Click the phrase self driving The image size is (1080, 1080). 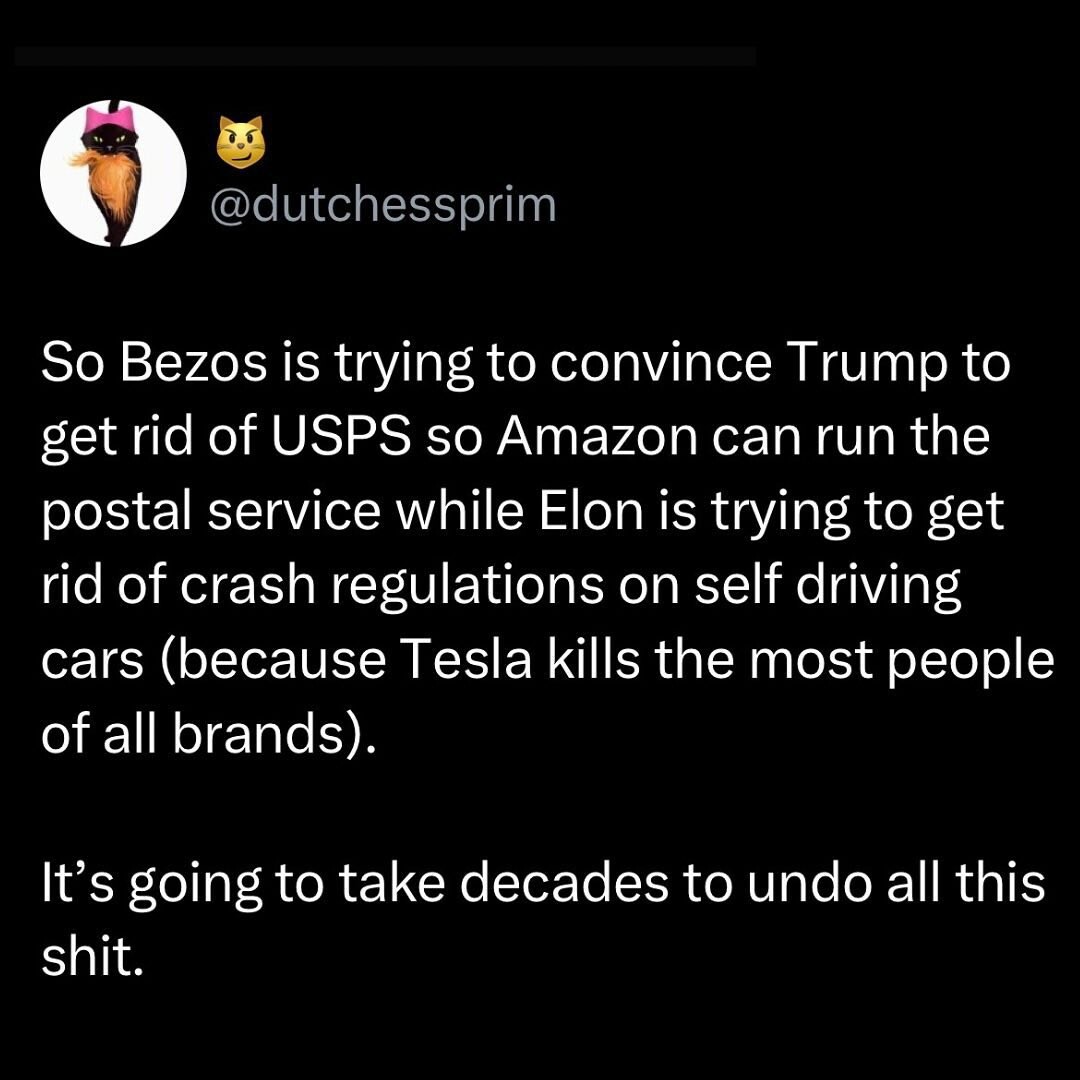(827, 588)
